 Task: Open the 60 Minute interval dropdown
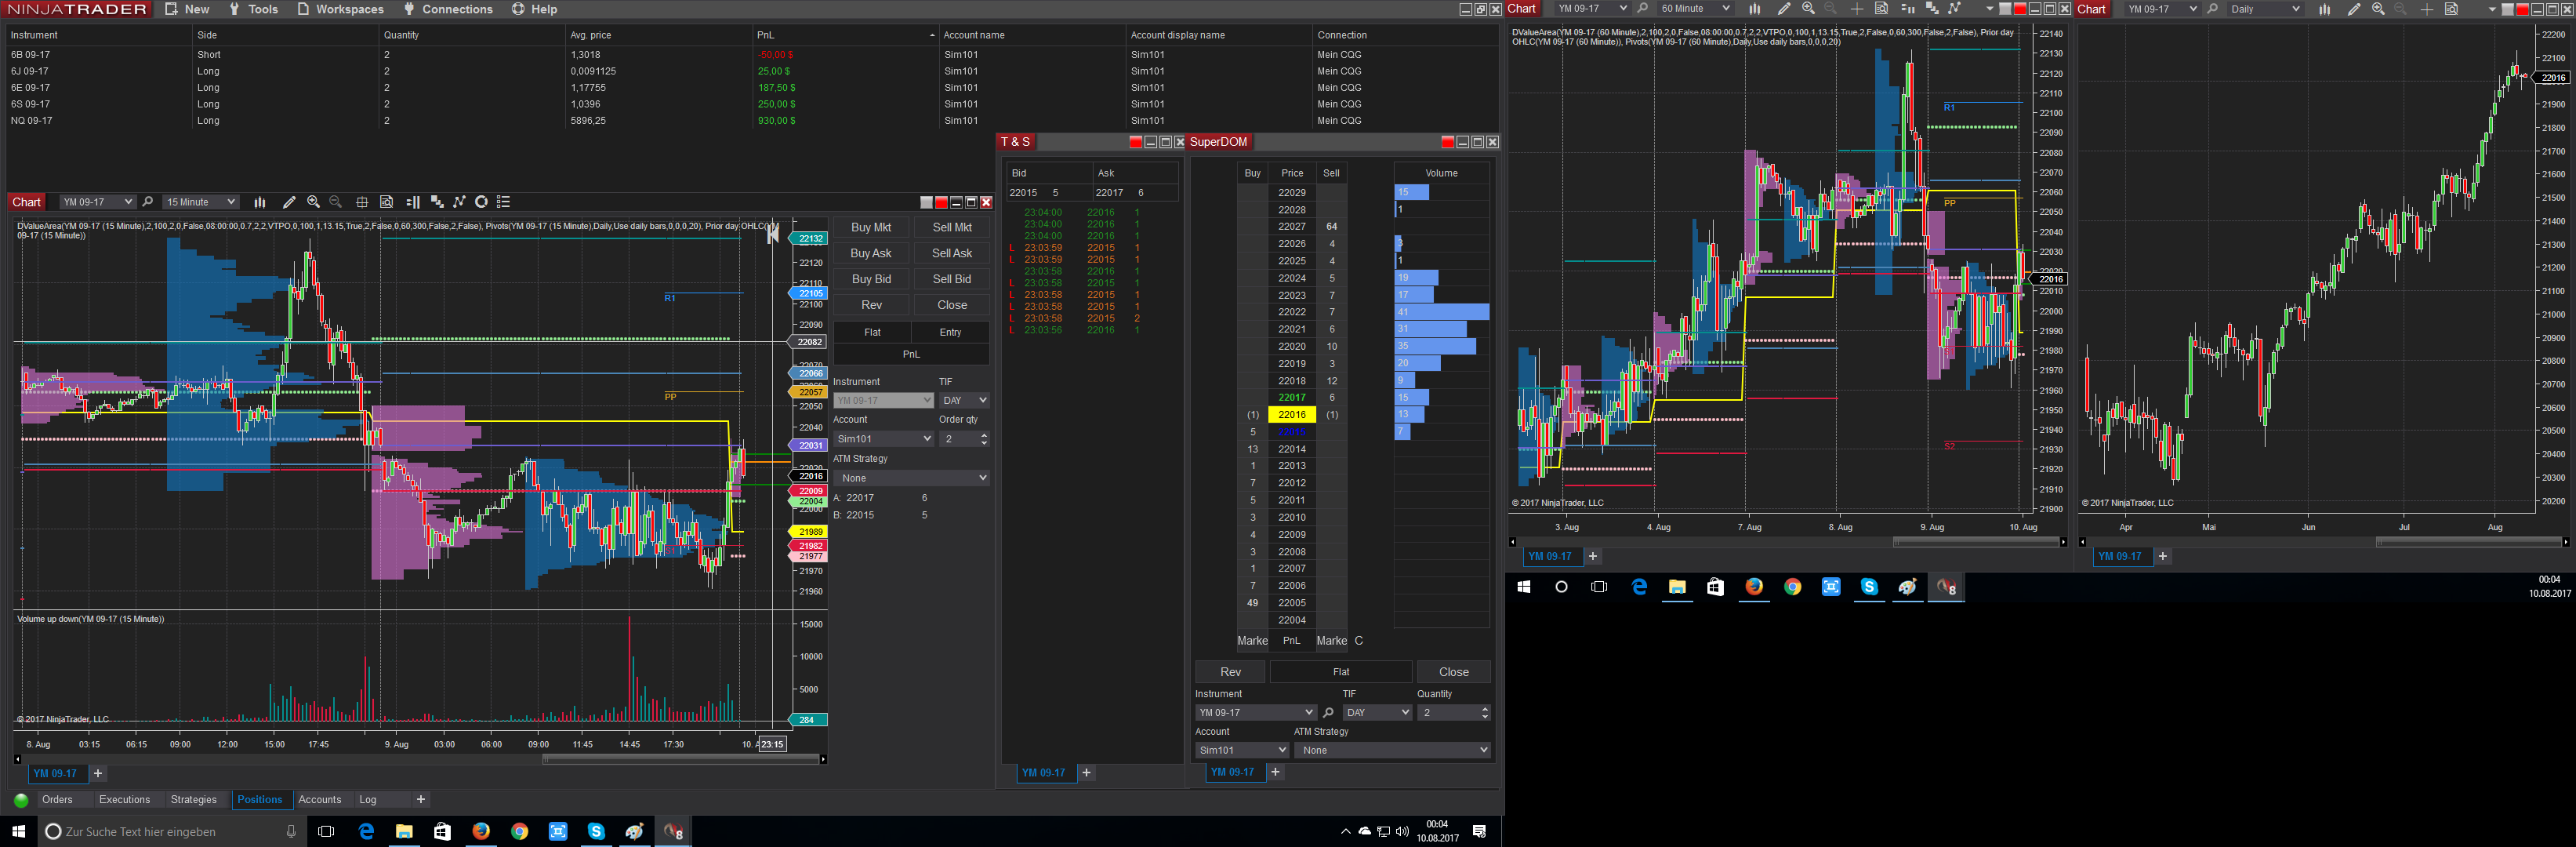[1695, 9]
